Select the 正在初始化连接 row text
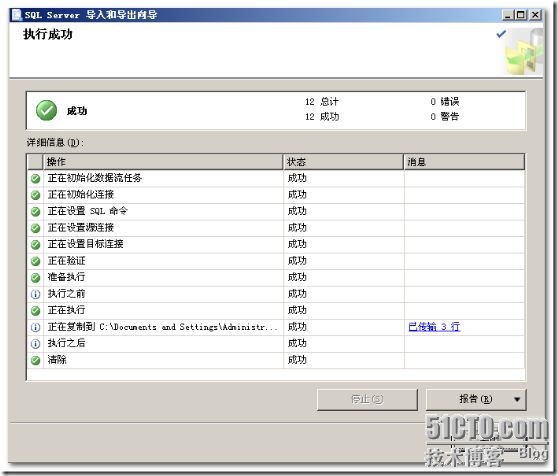This screenshot has width=558, height=476. coord(81,195)
